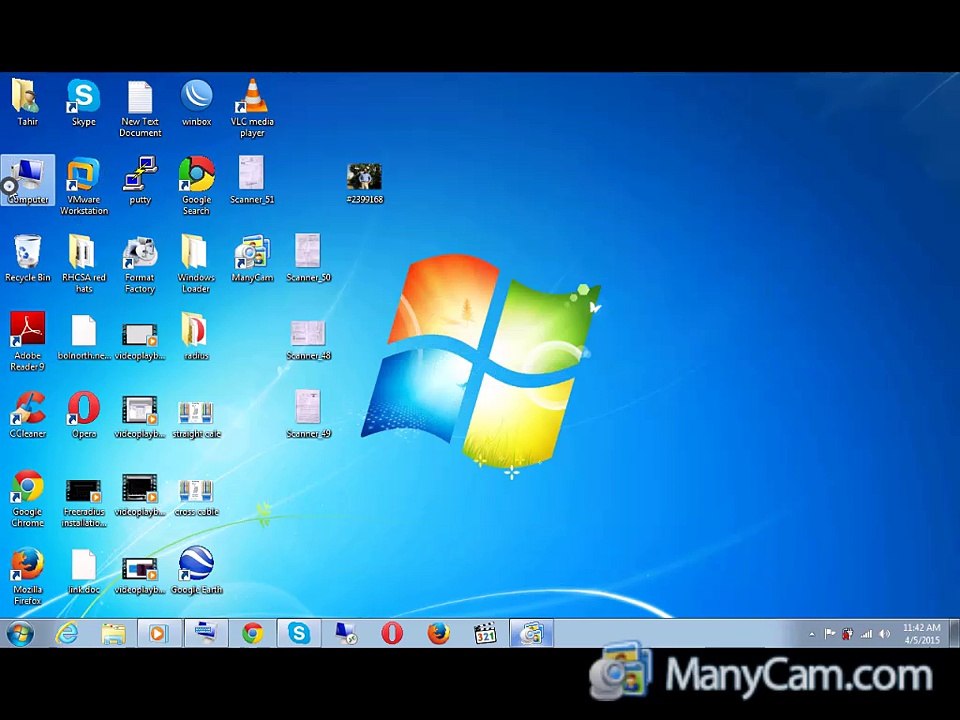
Task: Select the Mozilla Firefox desktop shortcut
Action: click(x=28, y=575)
